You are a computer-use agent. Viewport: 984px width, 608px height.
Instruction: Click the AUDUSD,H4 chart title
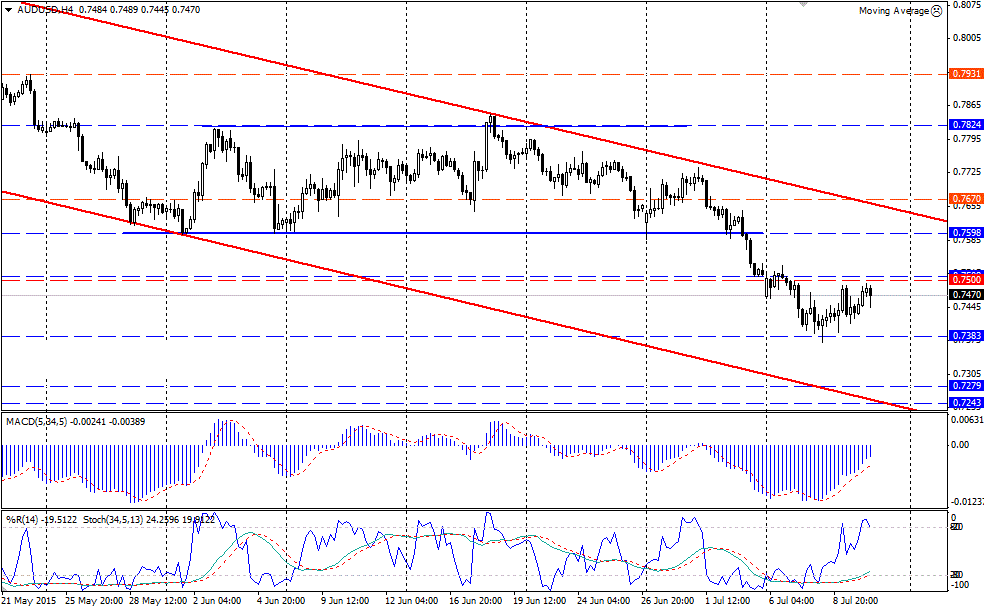tap(45, 9)
